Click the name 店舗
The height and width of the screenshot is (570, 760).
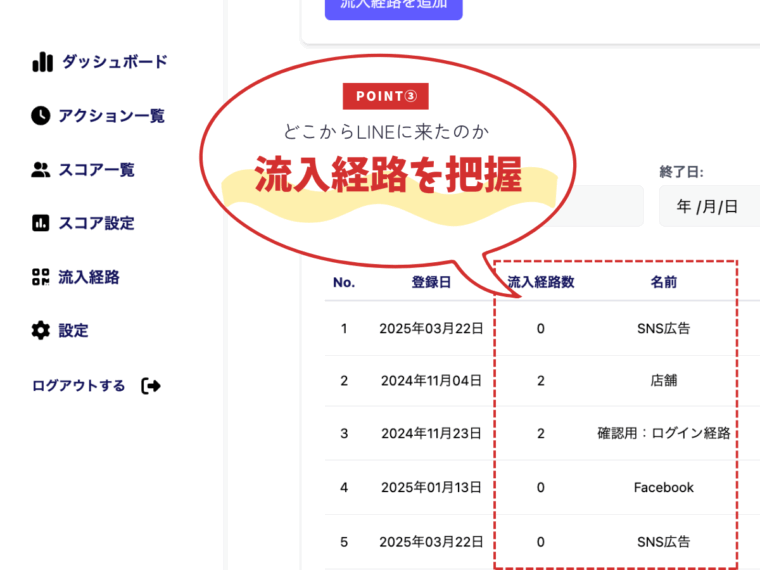[x=664, y=381]
